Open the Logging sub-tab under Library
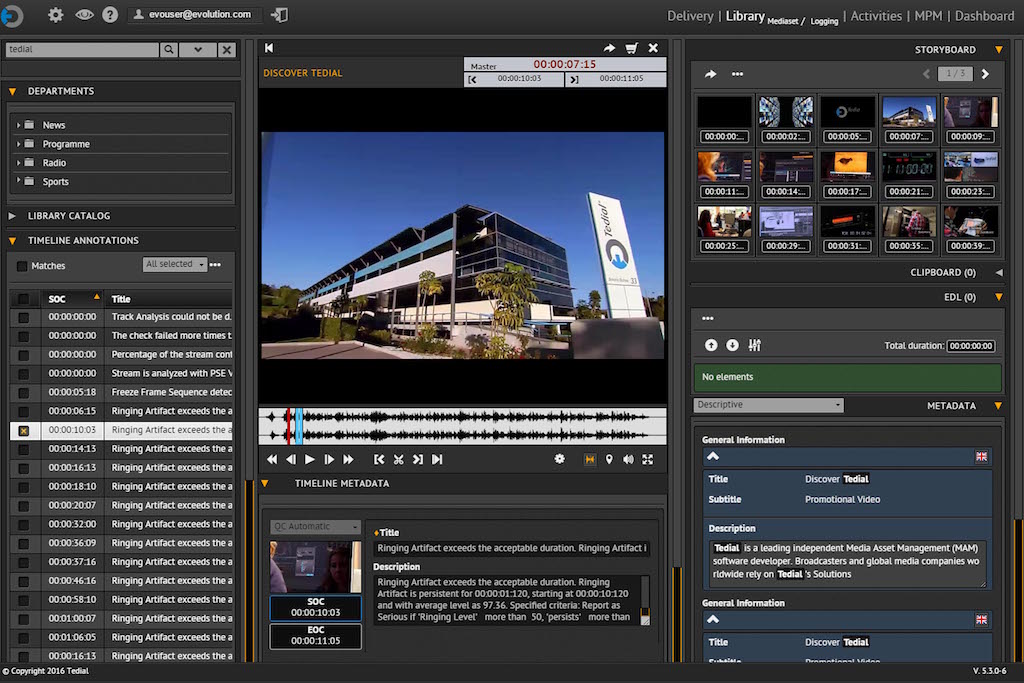The height and width of the screenshot is (683, 1024). [824, 22]
